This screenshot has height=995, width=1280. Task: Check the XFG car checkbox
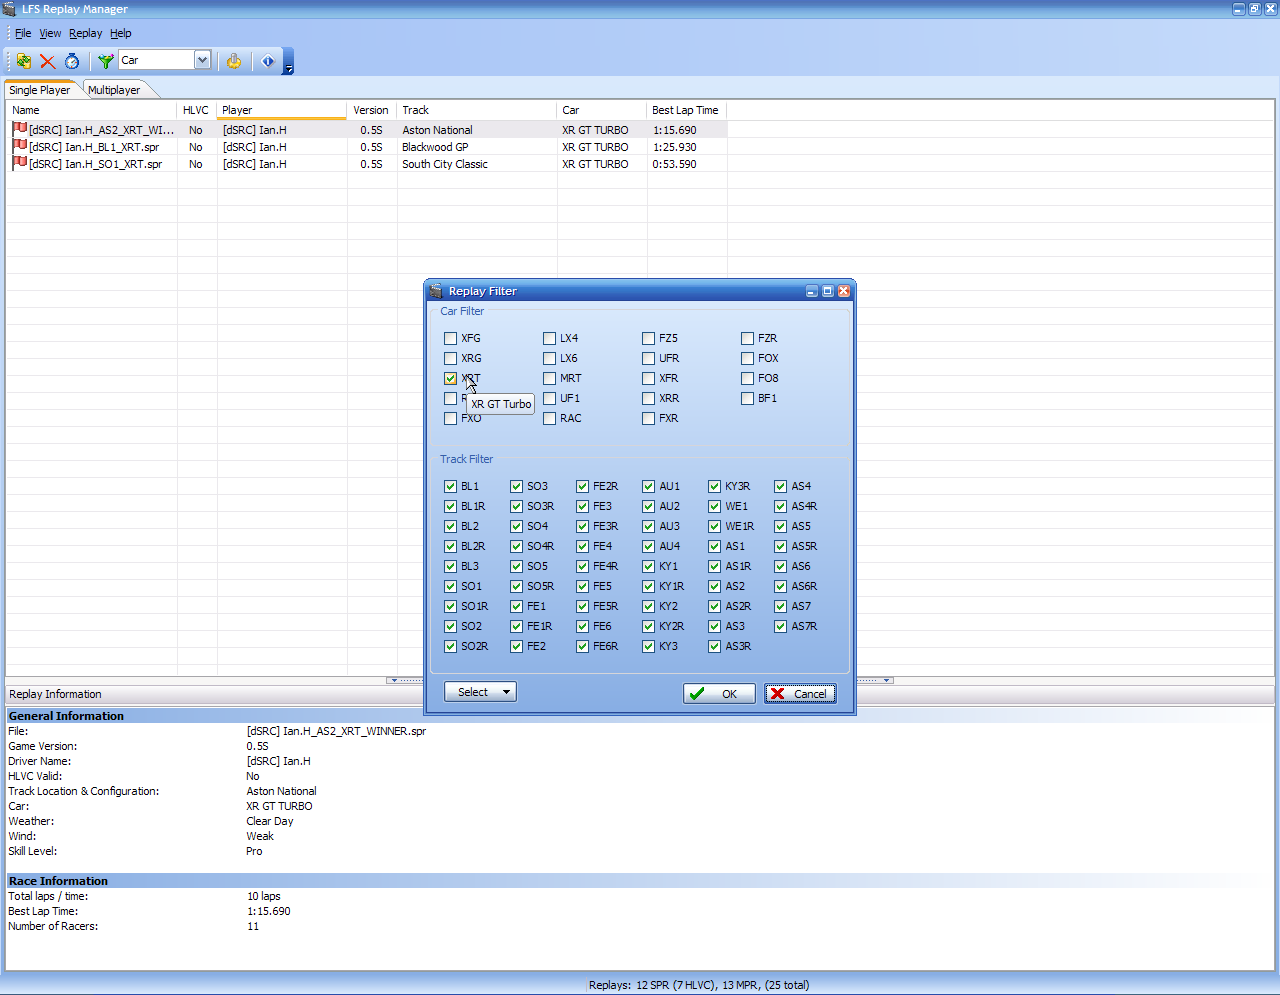pyautogui.click(x=450, y=338)
